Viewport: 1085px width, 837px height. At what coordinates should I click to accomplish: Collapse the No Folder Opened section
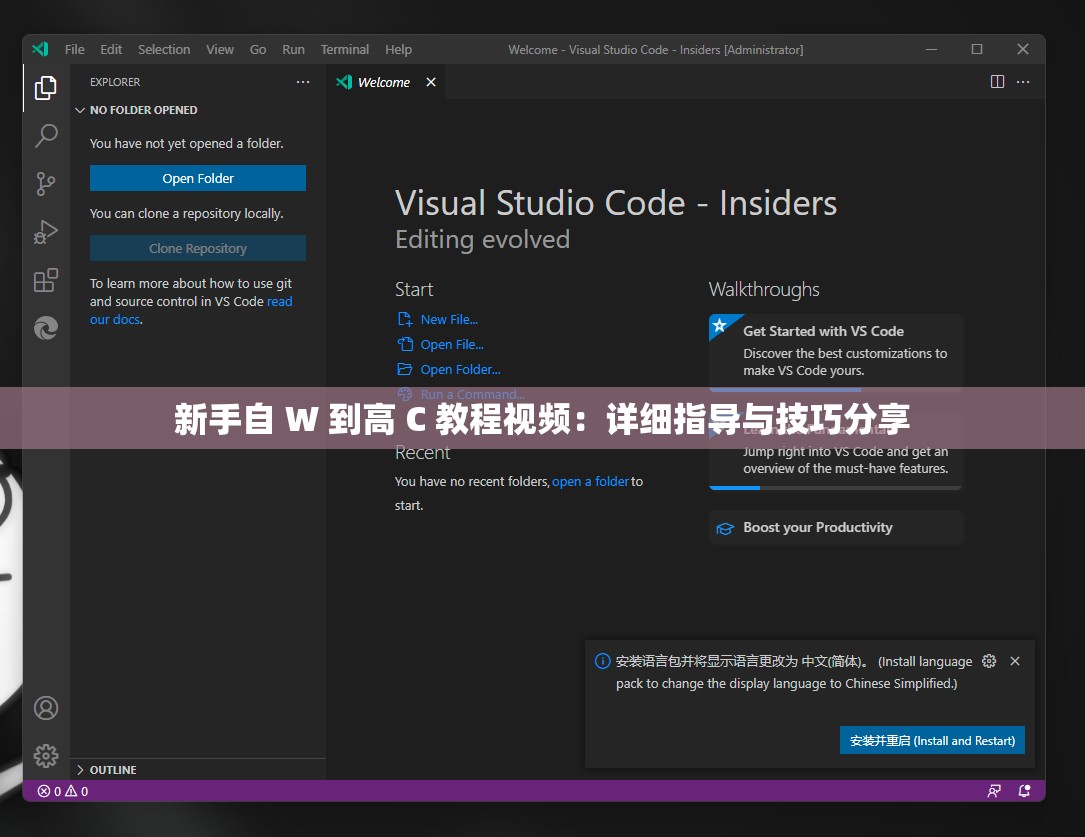pyautogui.click(x=143, y=110)
